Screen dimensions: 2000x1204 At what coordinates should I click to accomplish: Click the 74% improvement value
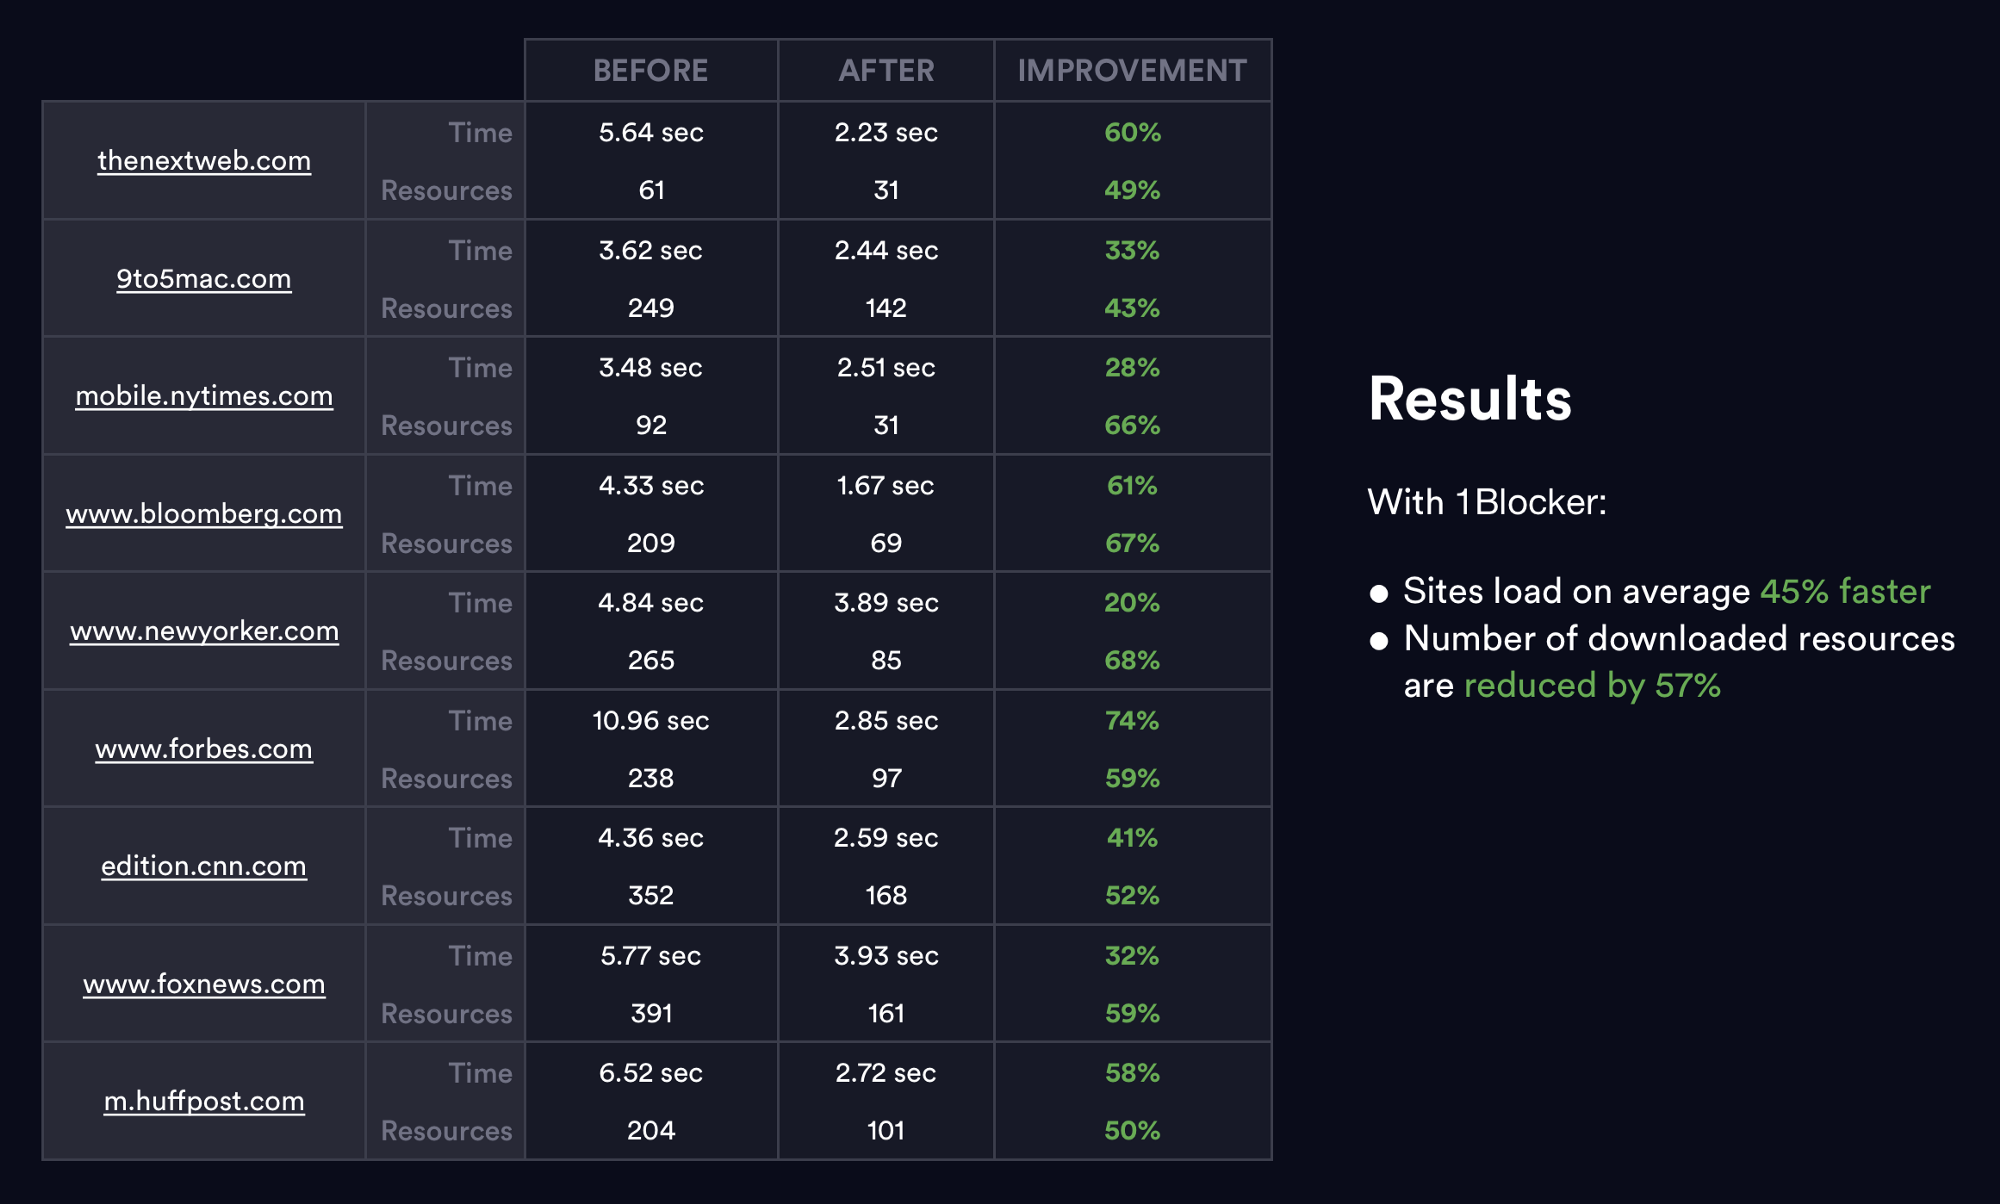[1132, 721]
